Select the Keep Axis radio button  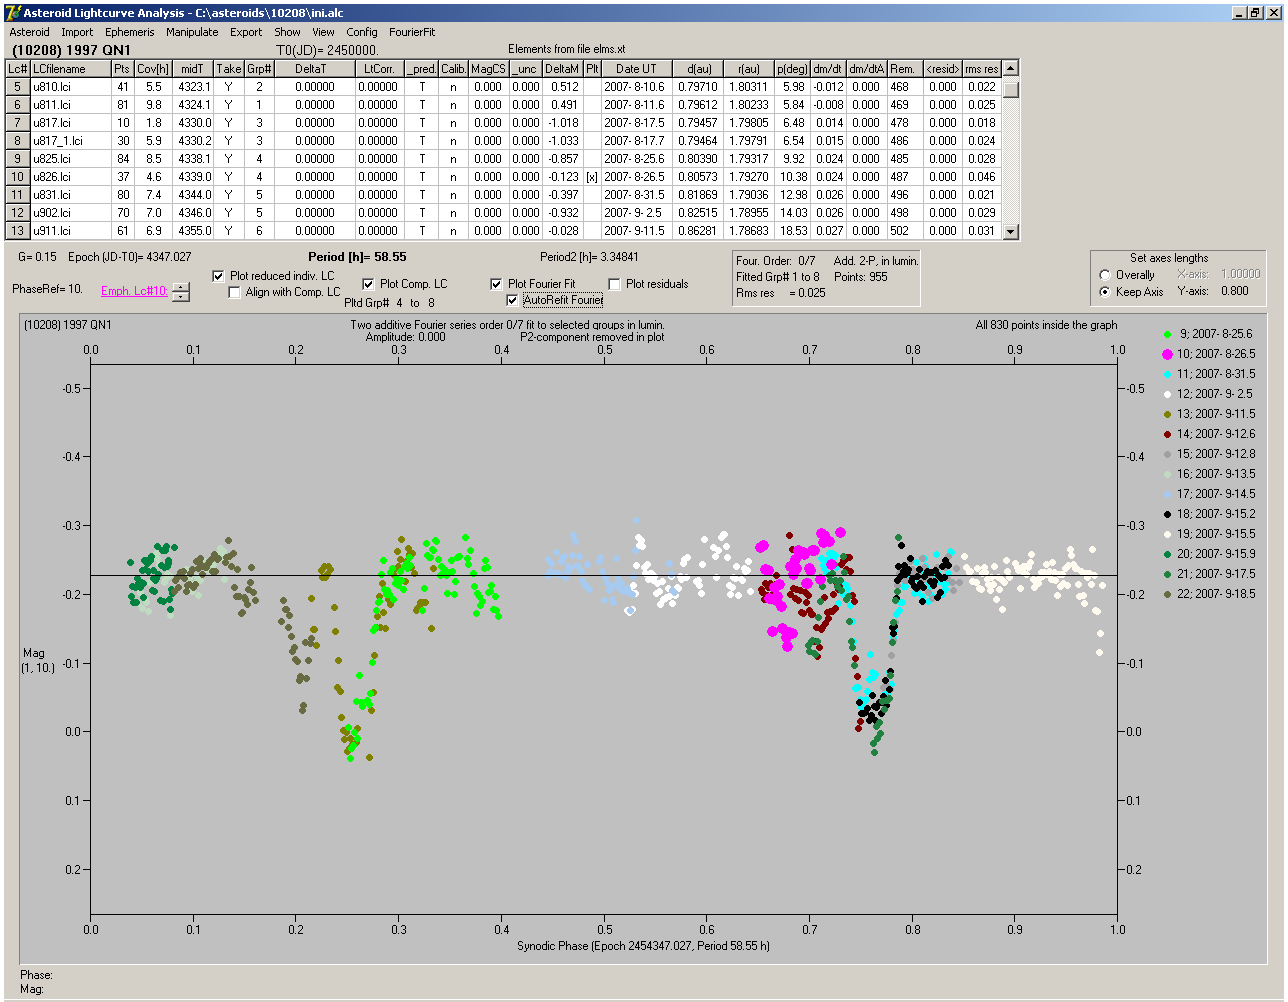point(1105,292)
